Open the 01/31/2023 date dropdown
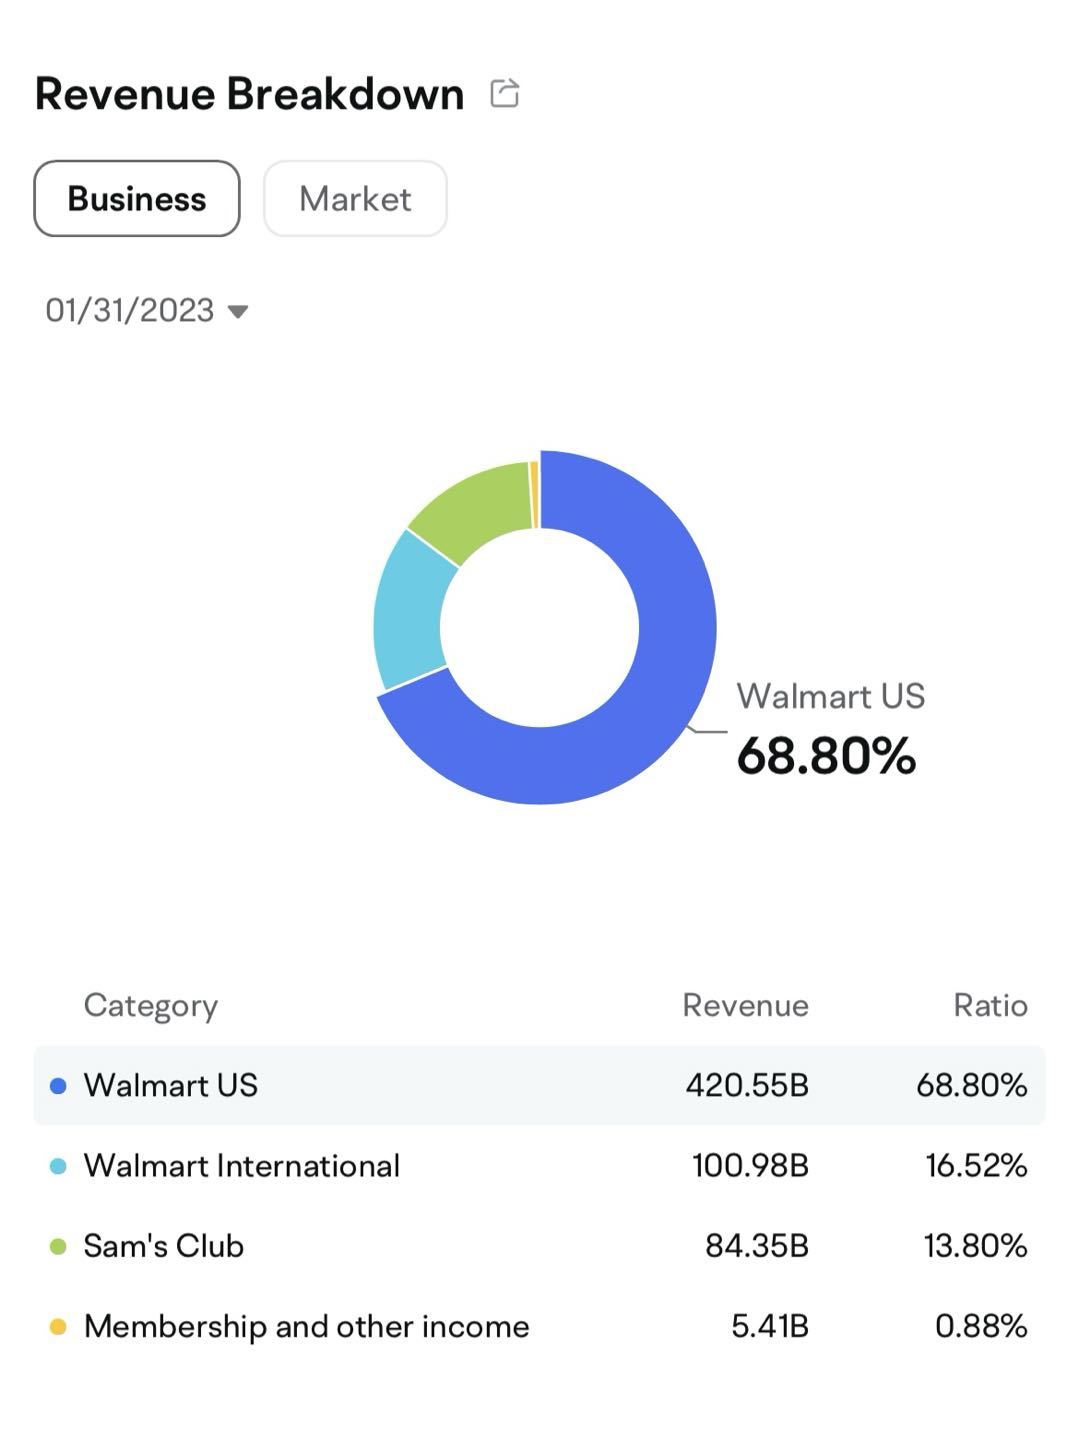The image size is (1079, 1430). pyautogui.click(x=146, y=310)
